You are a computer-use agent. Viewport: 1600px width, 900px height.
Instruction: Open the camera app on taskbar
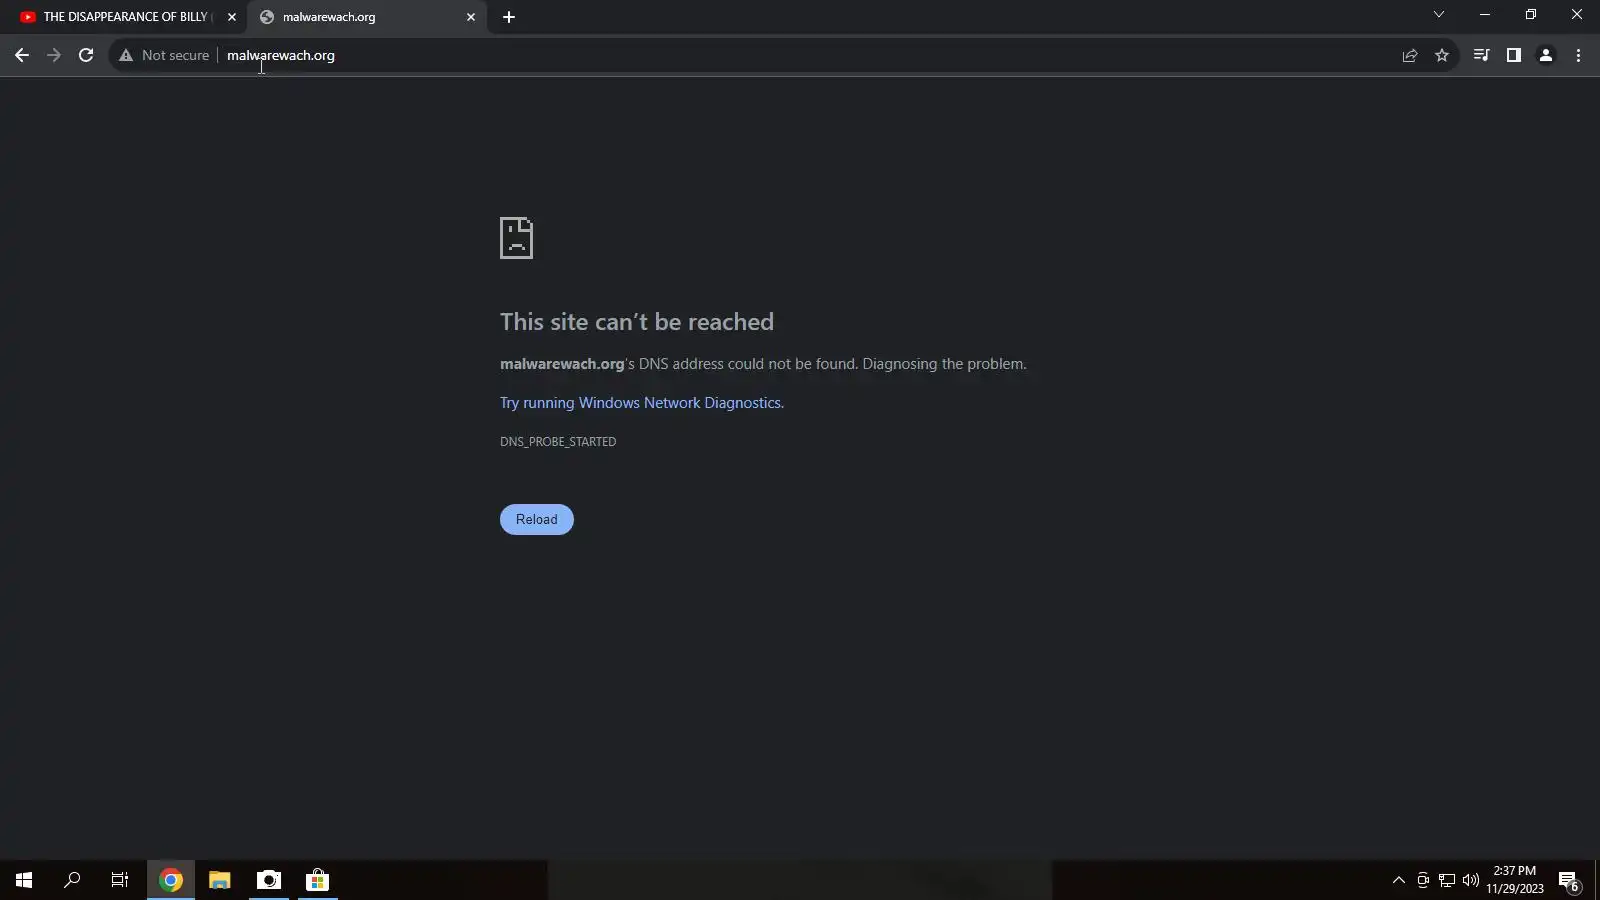point(269,880)
